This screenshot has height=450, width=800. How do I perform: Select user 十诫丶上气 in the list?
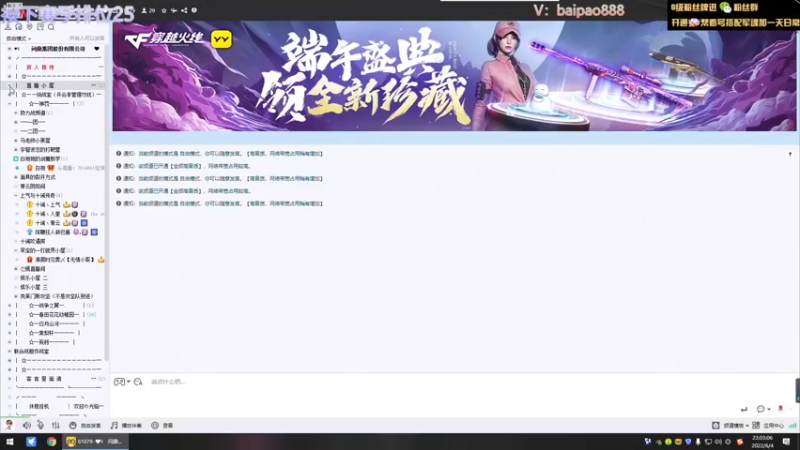[47, 205]
